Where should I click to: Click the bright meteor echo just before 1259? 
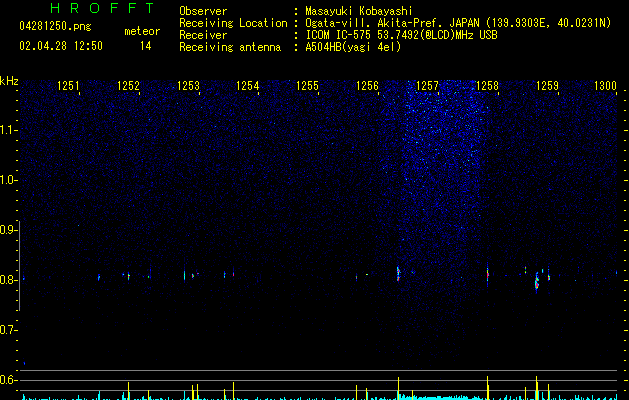point(537,282)
